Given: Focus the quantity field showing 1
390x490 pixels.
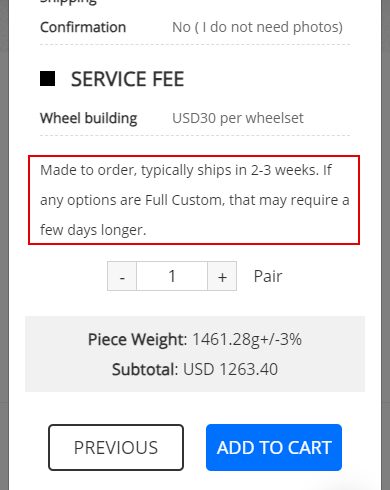Looking at the screenshot, I should pyautogui.click(x=172, y=276).
